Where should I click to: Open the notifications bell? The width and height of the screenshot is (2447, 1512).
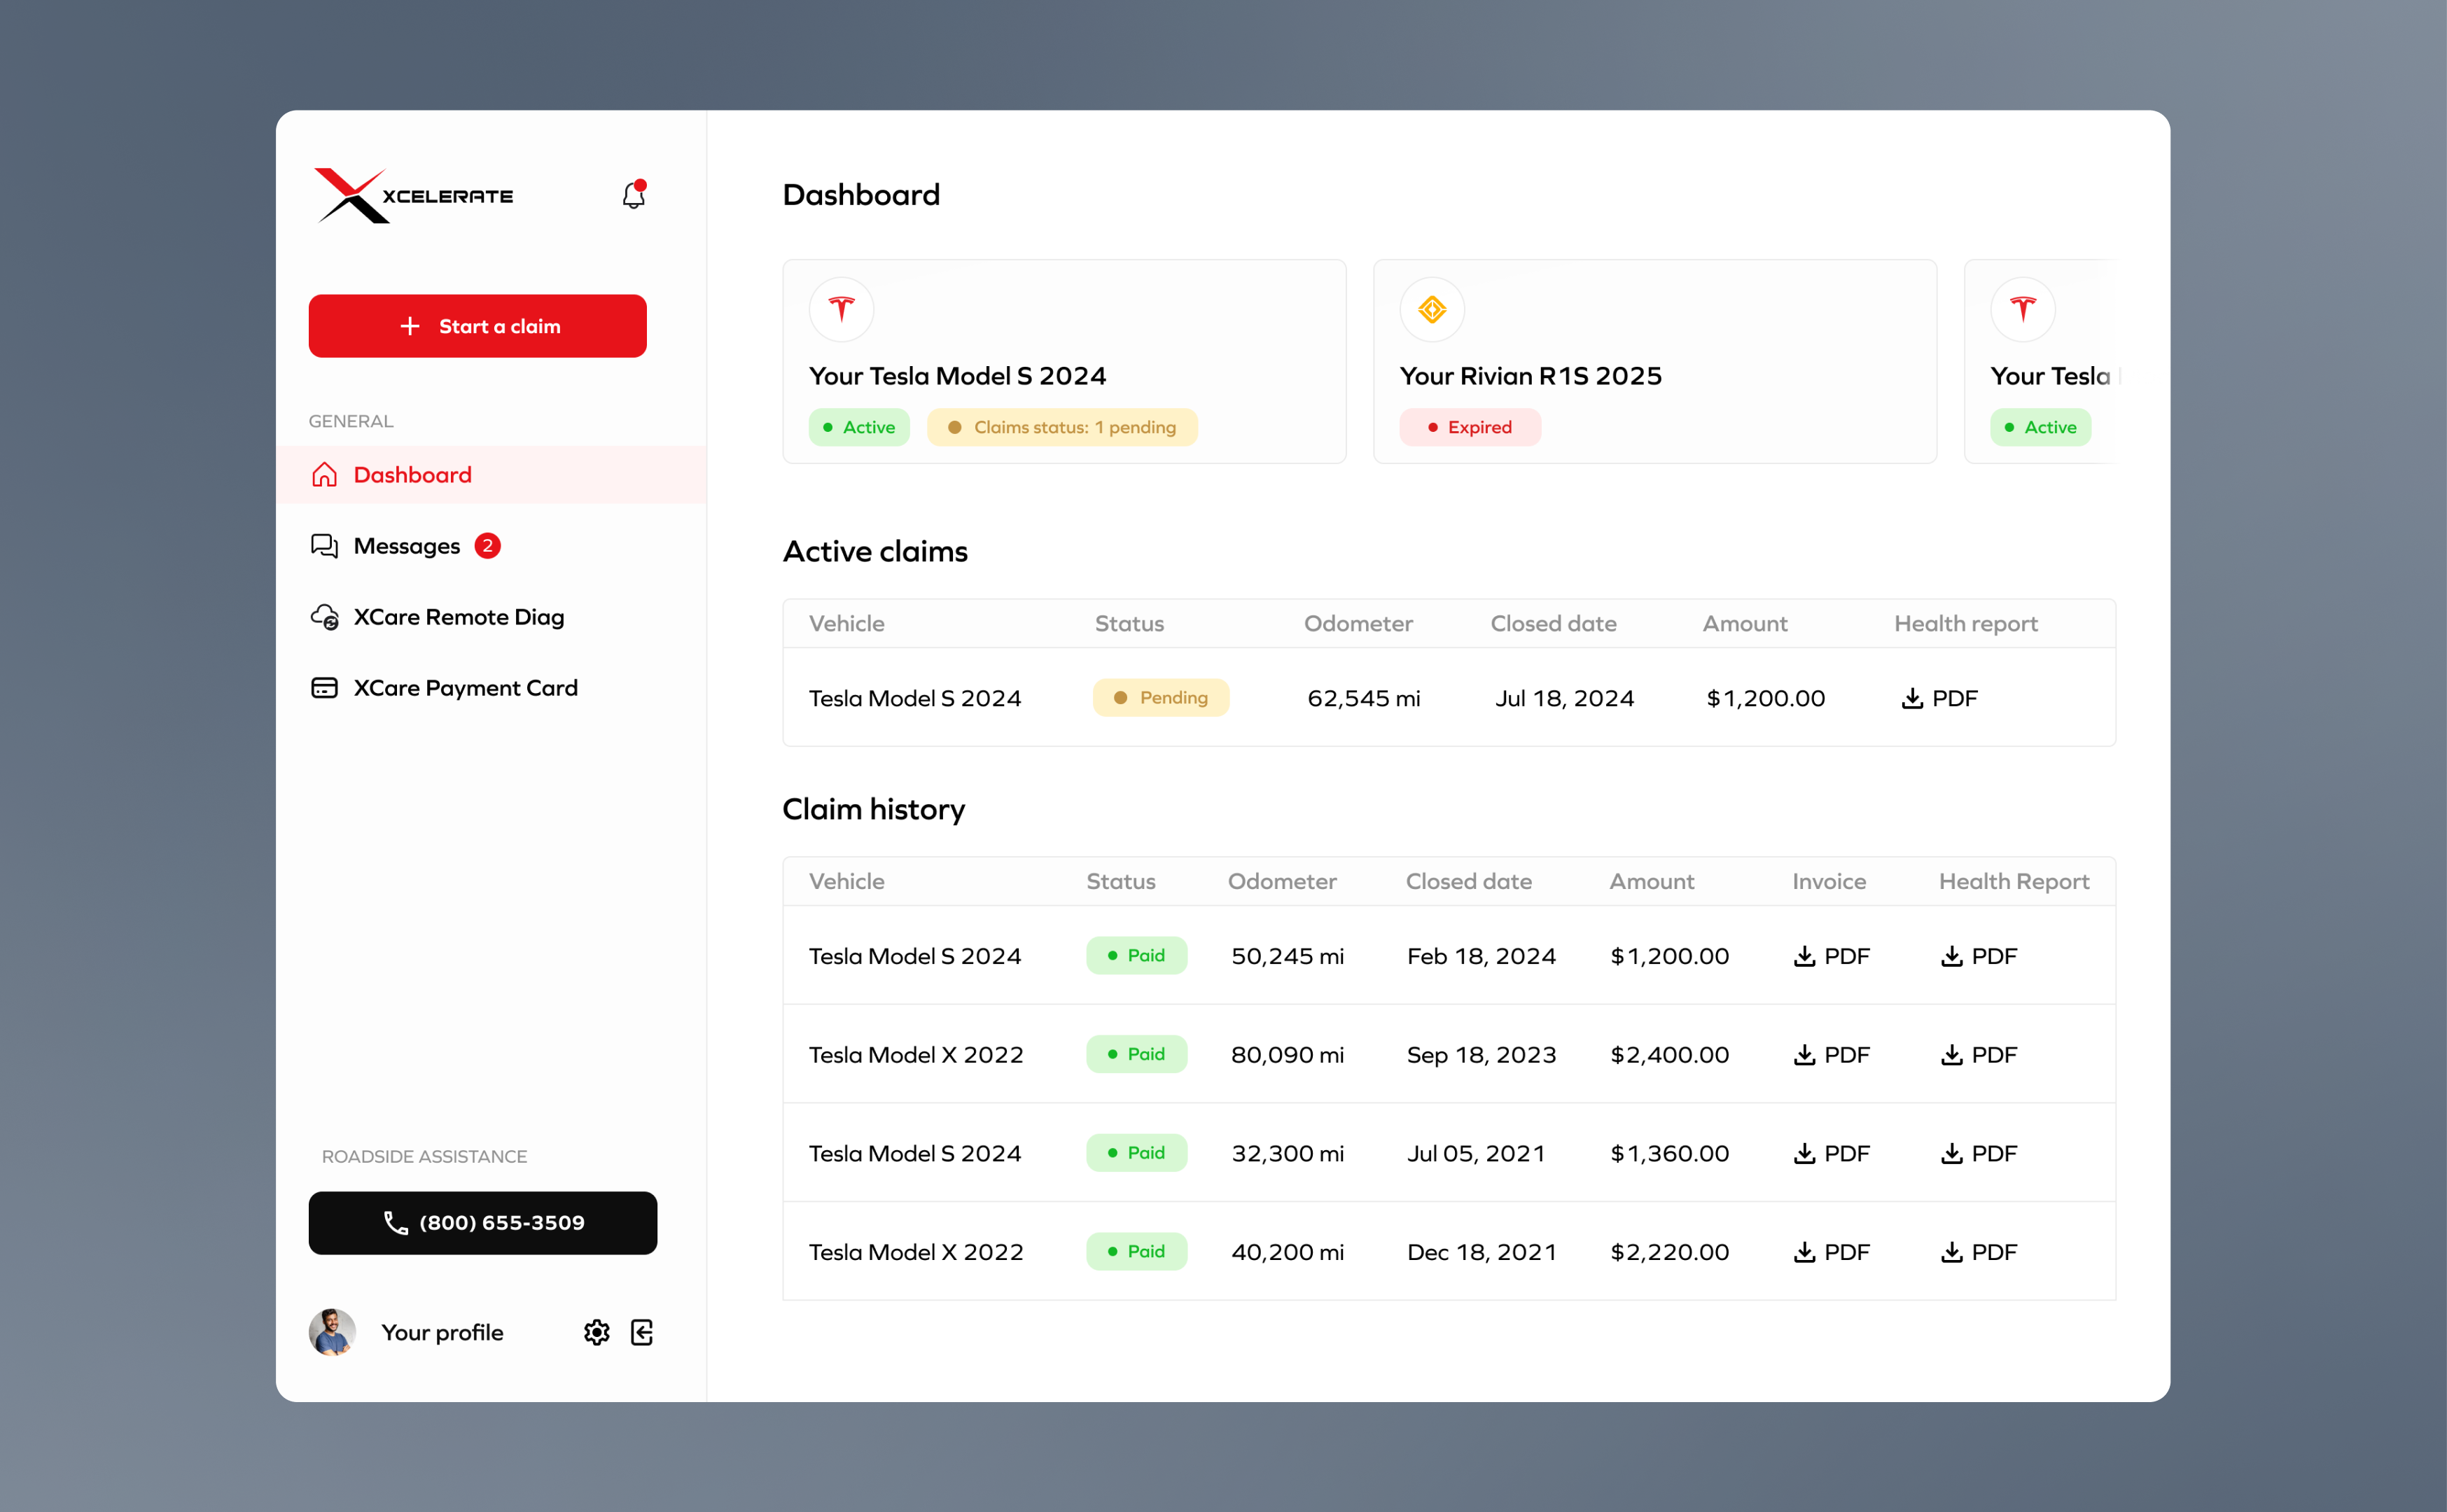[634, 195]
